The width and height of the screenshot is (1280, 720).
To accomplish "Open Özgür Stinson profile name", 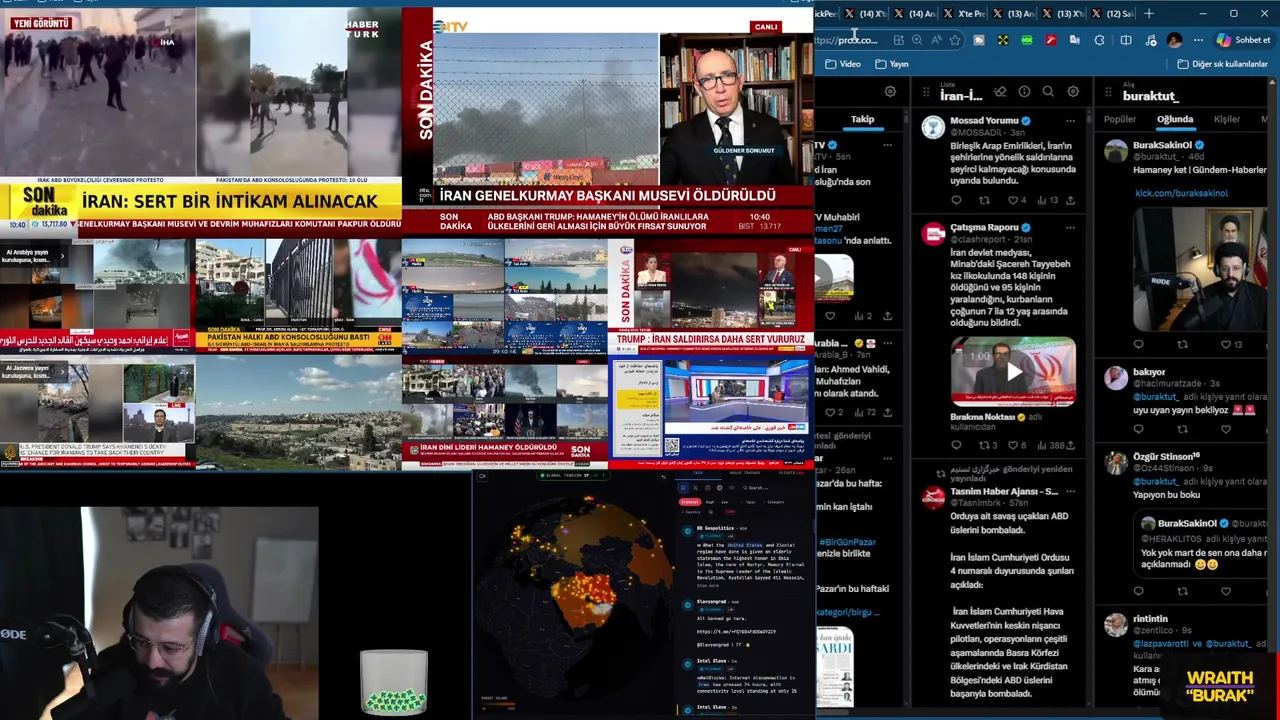I will point(1165,456).
